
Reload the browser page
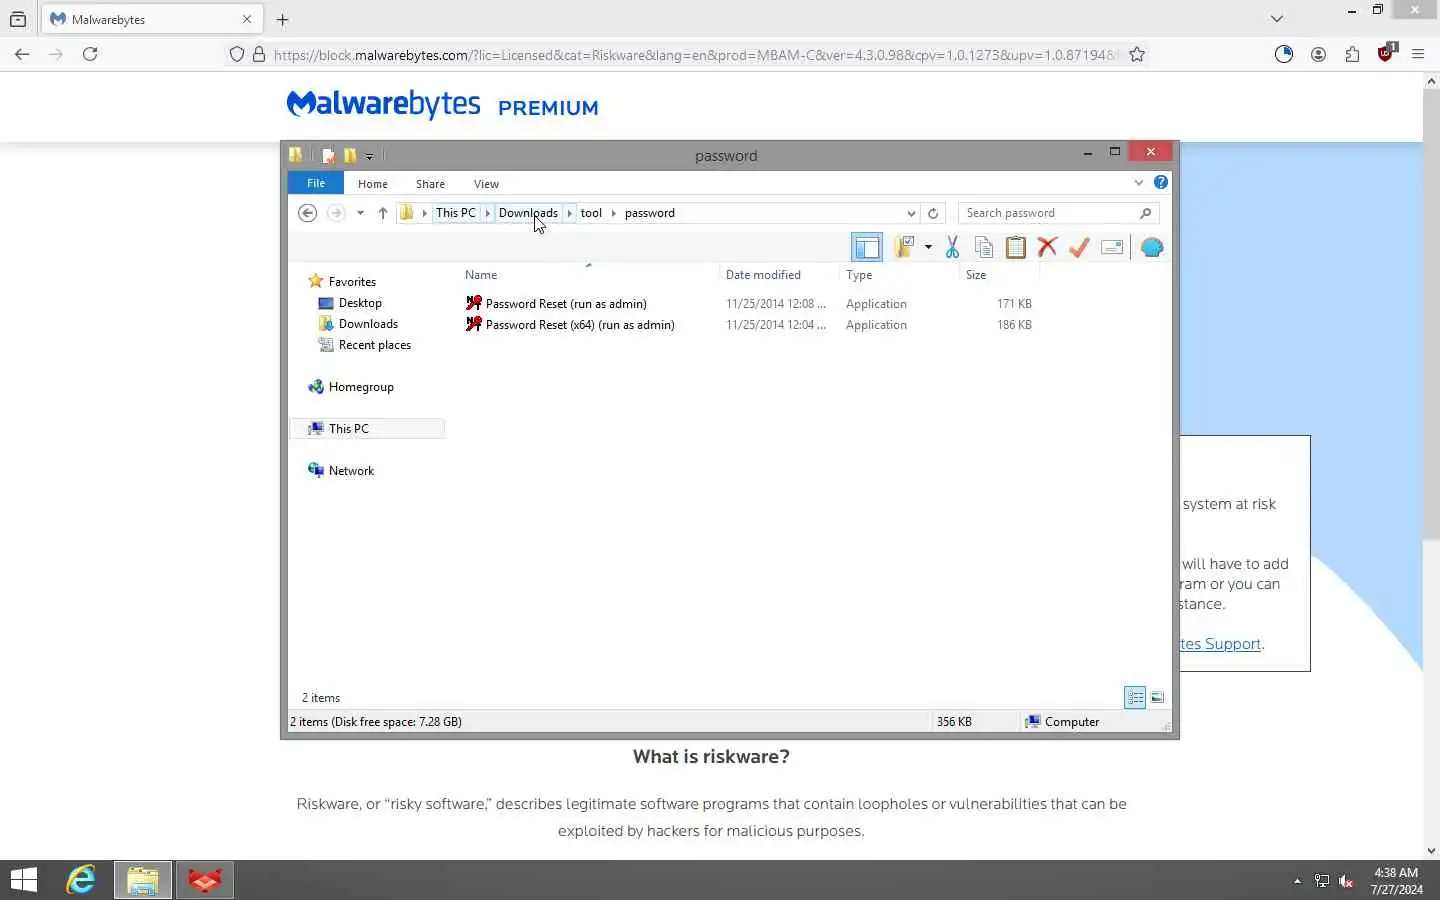tap(90, 54)
